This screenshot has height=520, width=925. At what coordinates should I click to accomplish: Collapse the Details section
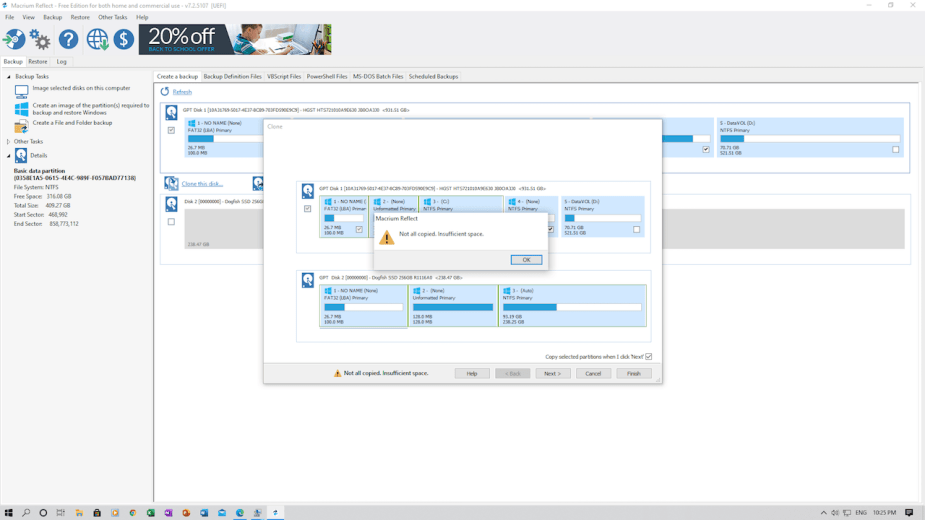tap(9, 156)
